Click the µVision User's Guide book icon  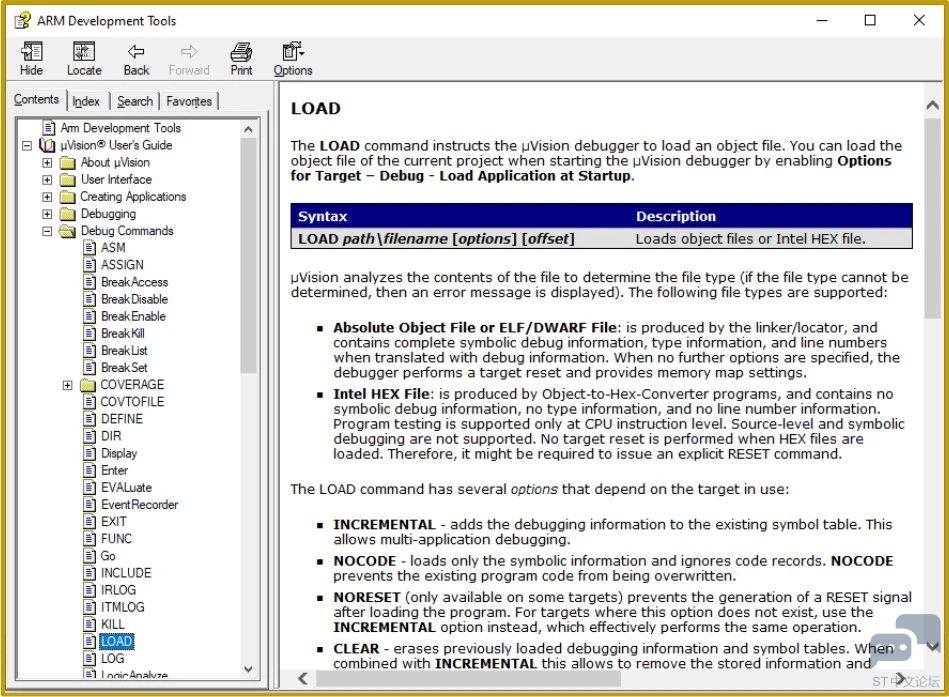(47, 145)
